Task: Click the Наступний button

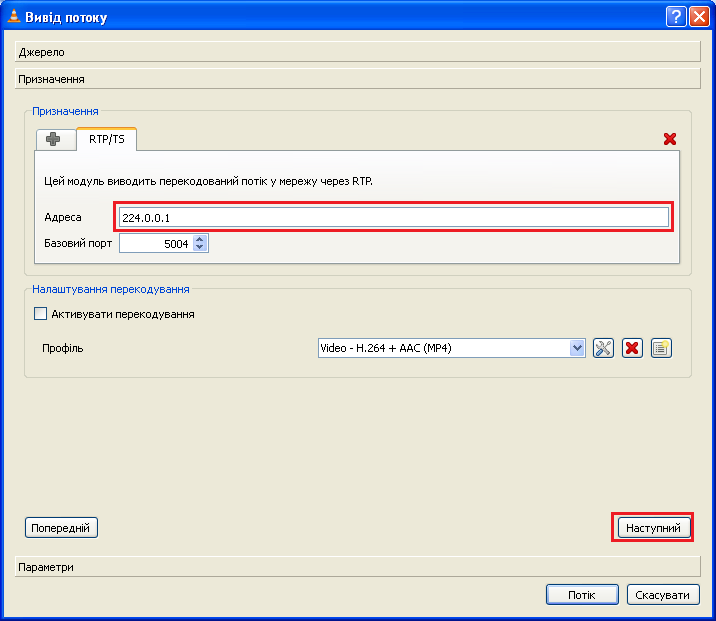Action: click(653, 528)
